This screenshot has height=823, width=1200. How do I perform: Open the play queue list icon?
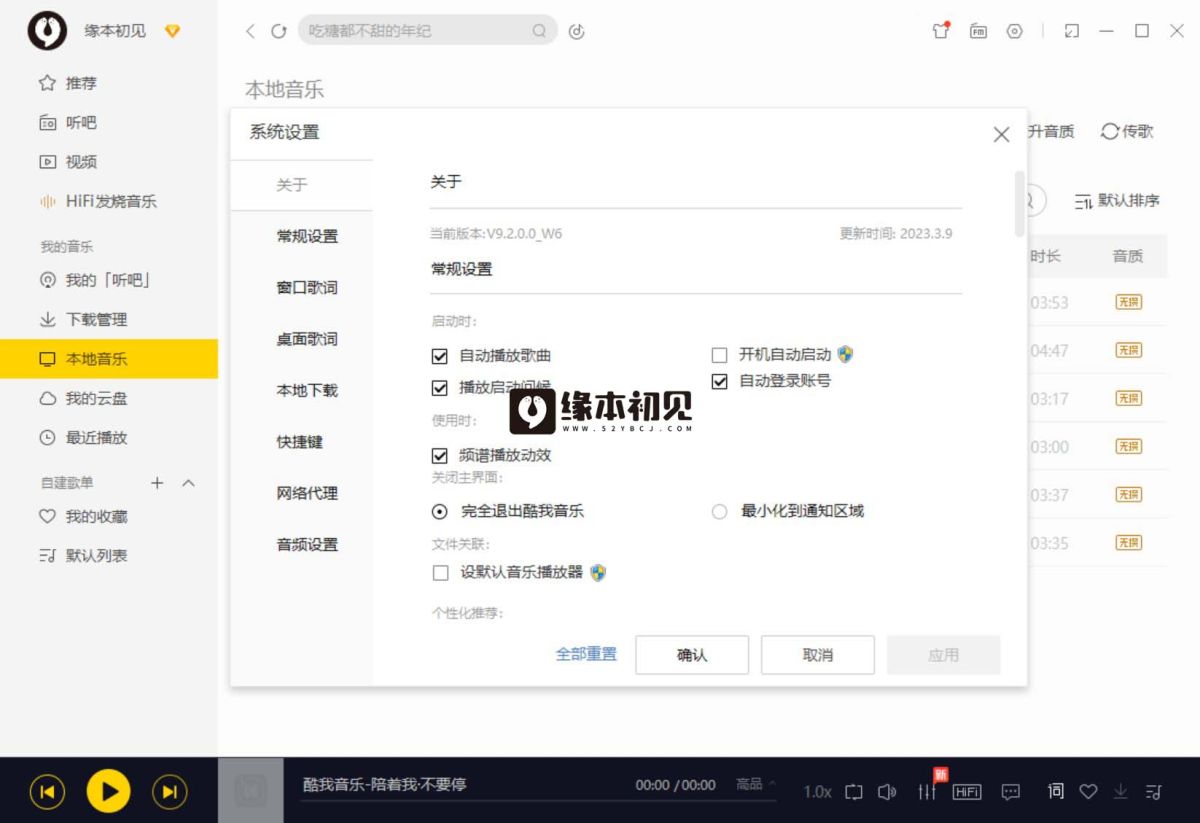coord(1154,792)
